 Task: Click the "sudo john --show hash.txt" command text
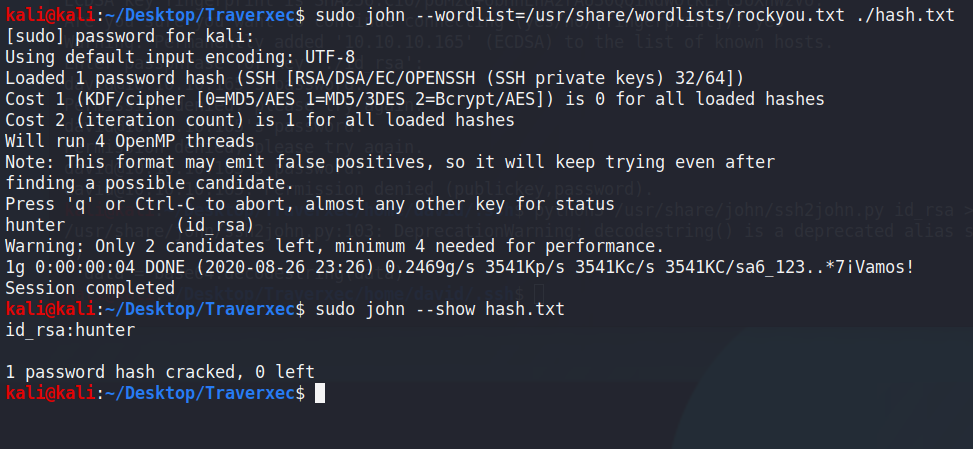click(x=440, y=309)
